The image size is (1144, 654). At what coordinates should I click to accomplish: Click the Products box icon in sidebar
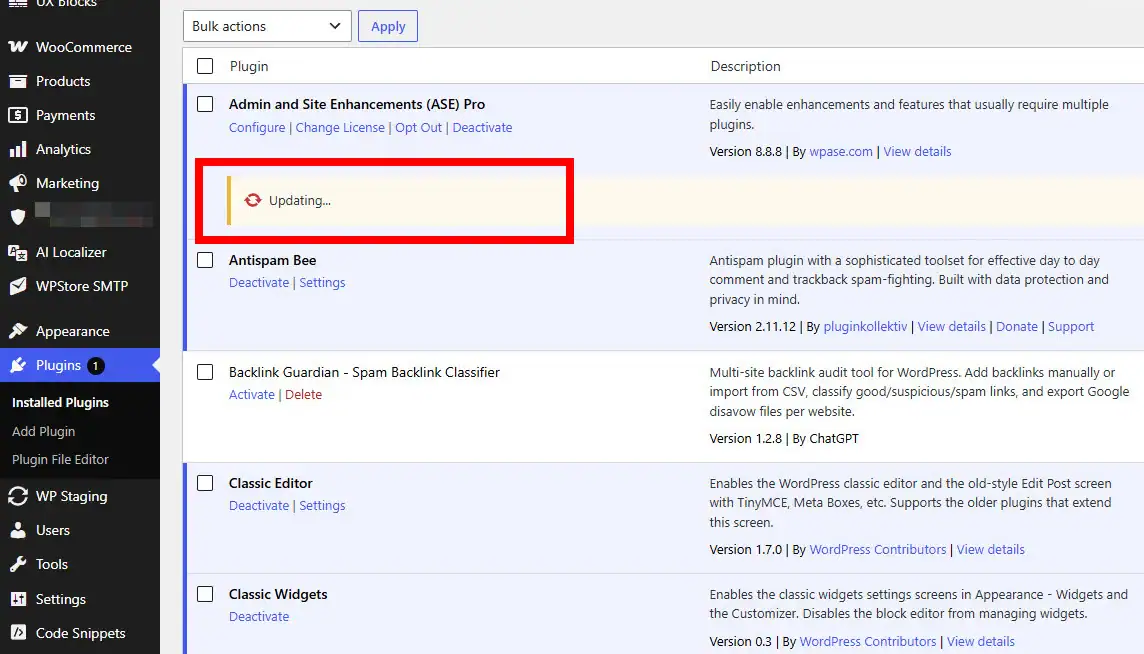tap(18, 81)
